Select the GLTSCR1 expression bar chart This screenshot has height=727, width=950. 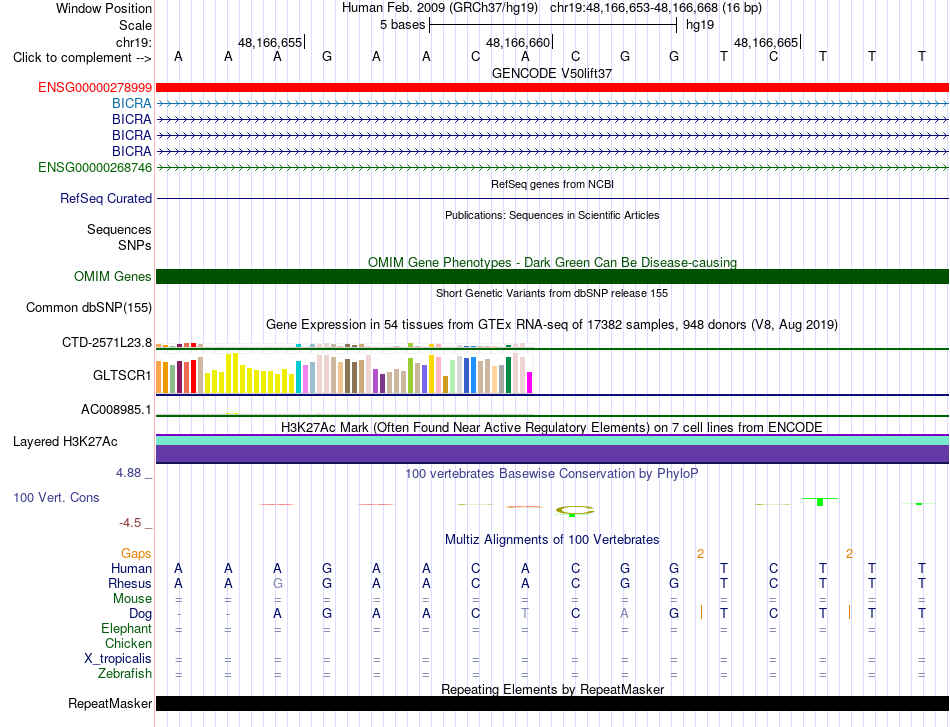pyautogui.click(x=344, y=373)
